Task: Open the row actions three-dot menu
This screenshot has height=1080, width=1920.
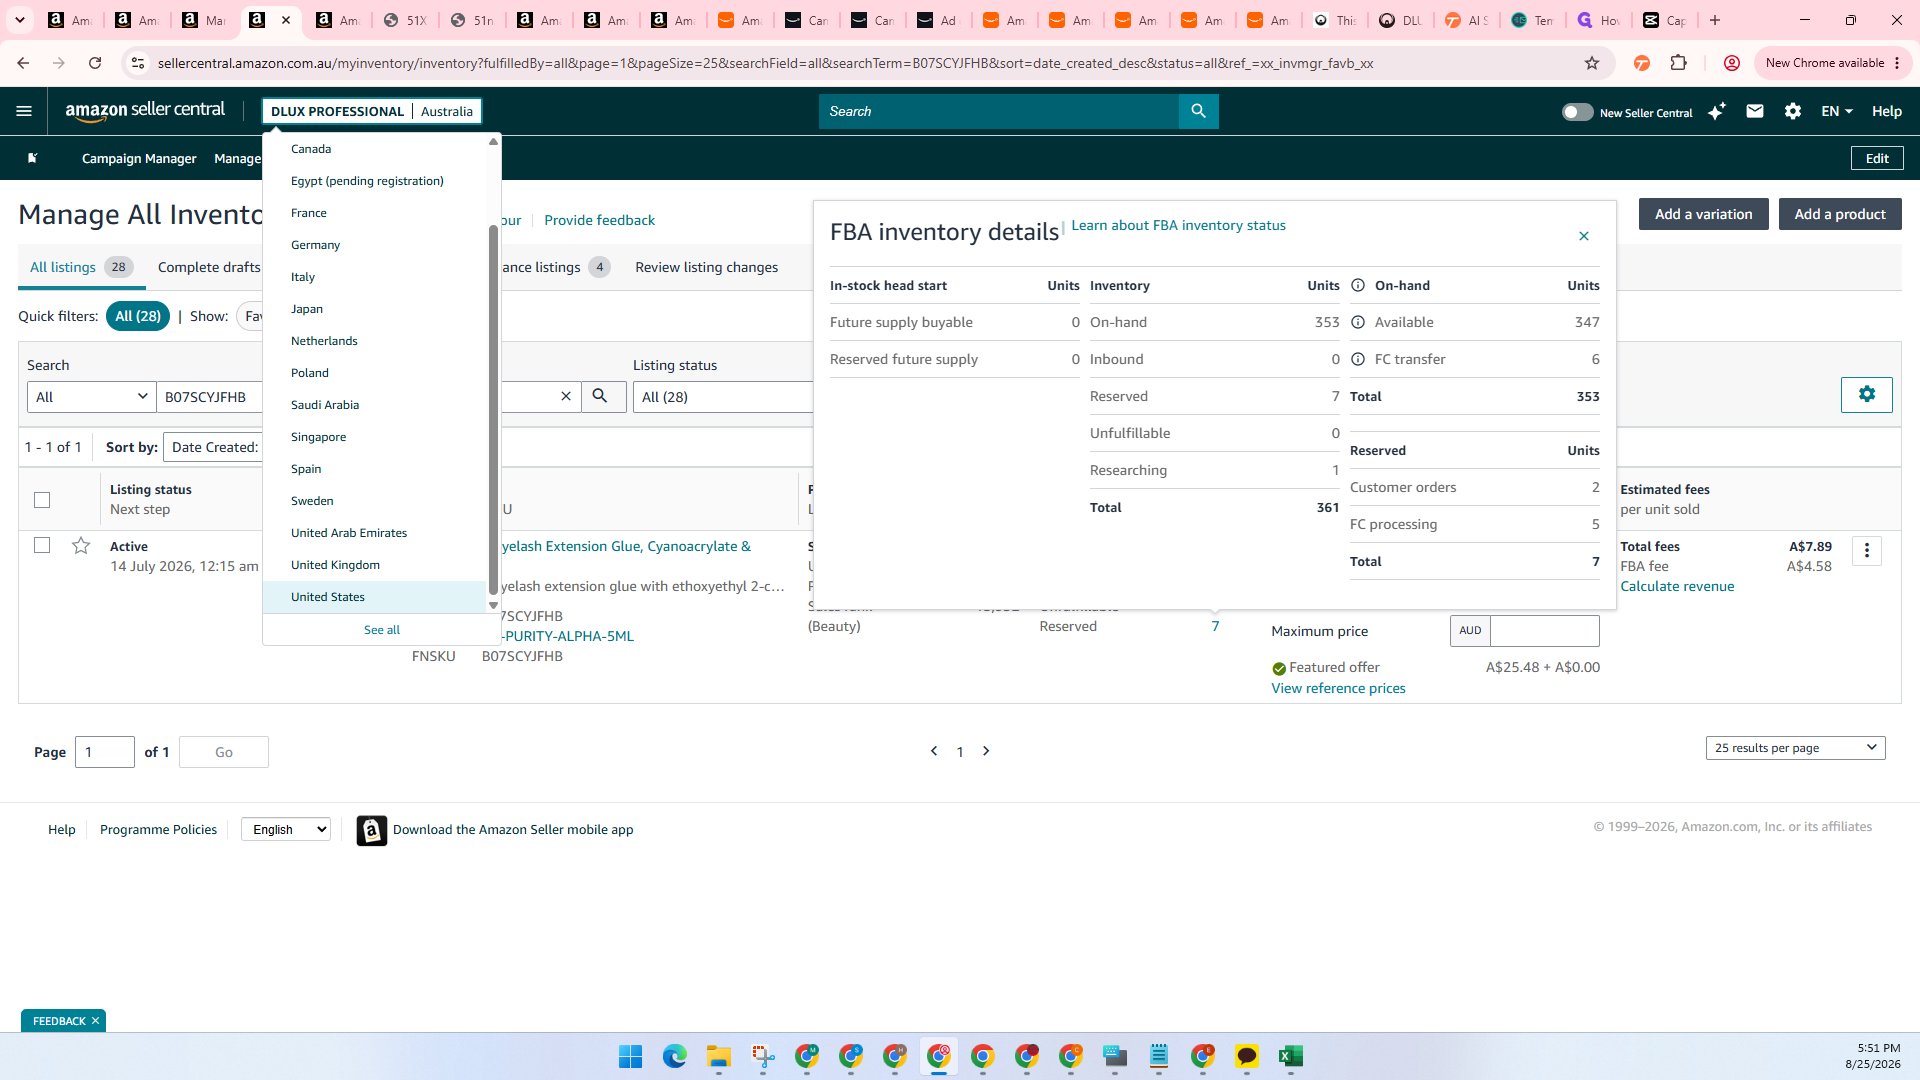Action: pyautogui.click(x=1866, y=550)
